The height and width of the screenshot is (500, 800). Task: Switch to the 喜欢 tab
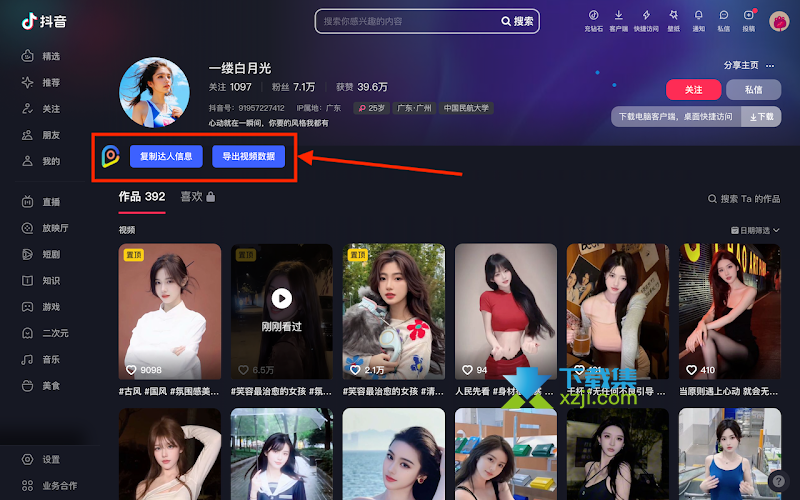coord(197,197)
